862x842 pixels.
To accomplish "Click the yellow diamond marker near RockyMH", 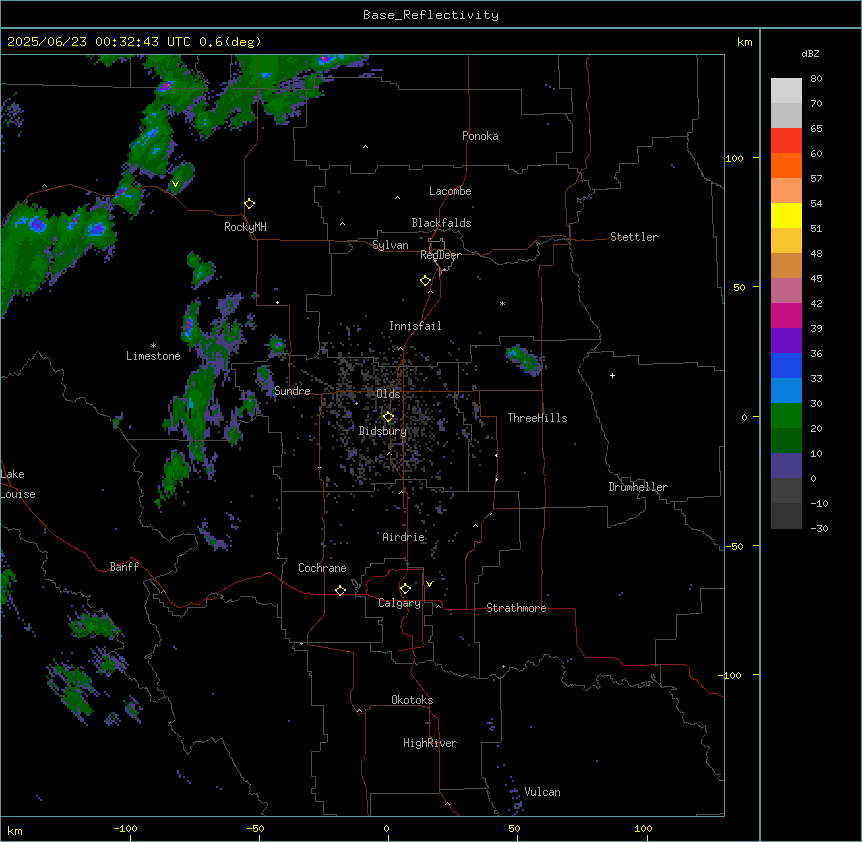I will [x=249, y=204].
